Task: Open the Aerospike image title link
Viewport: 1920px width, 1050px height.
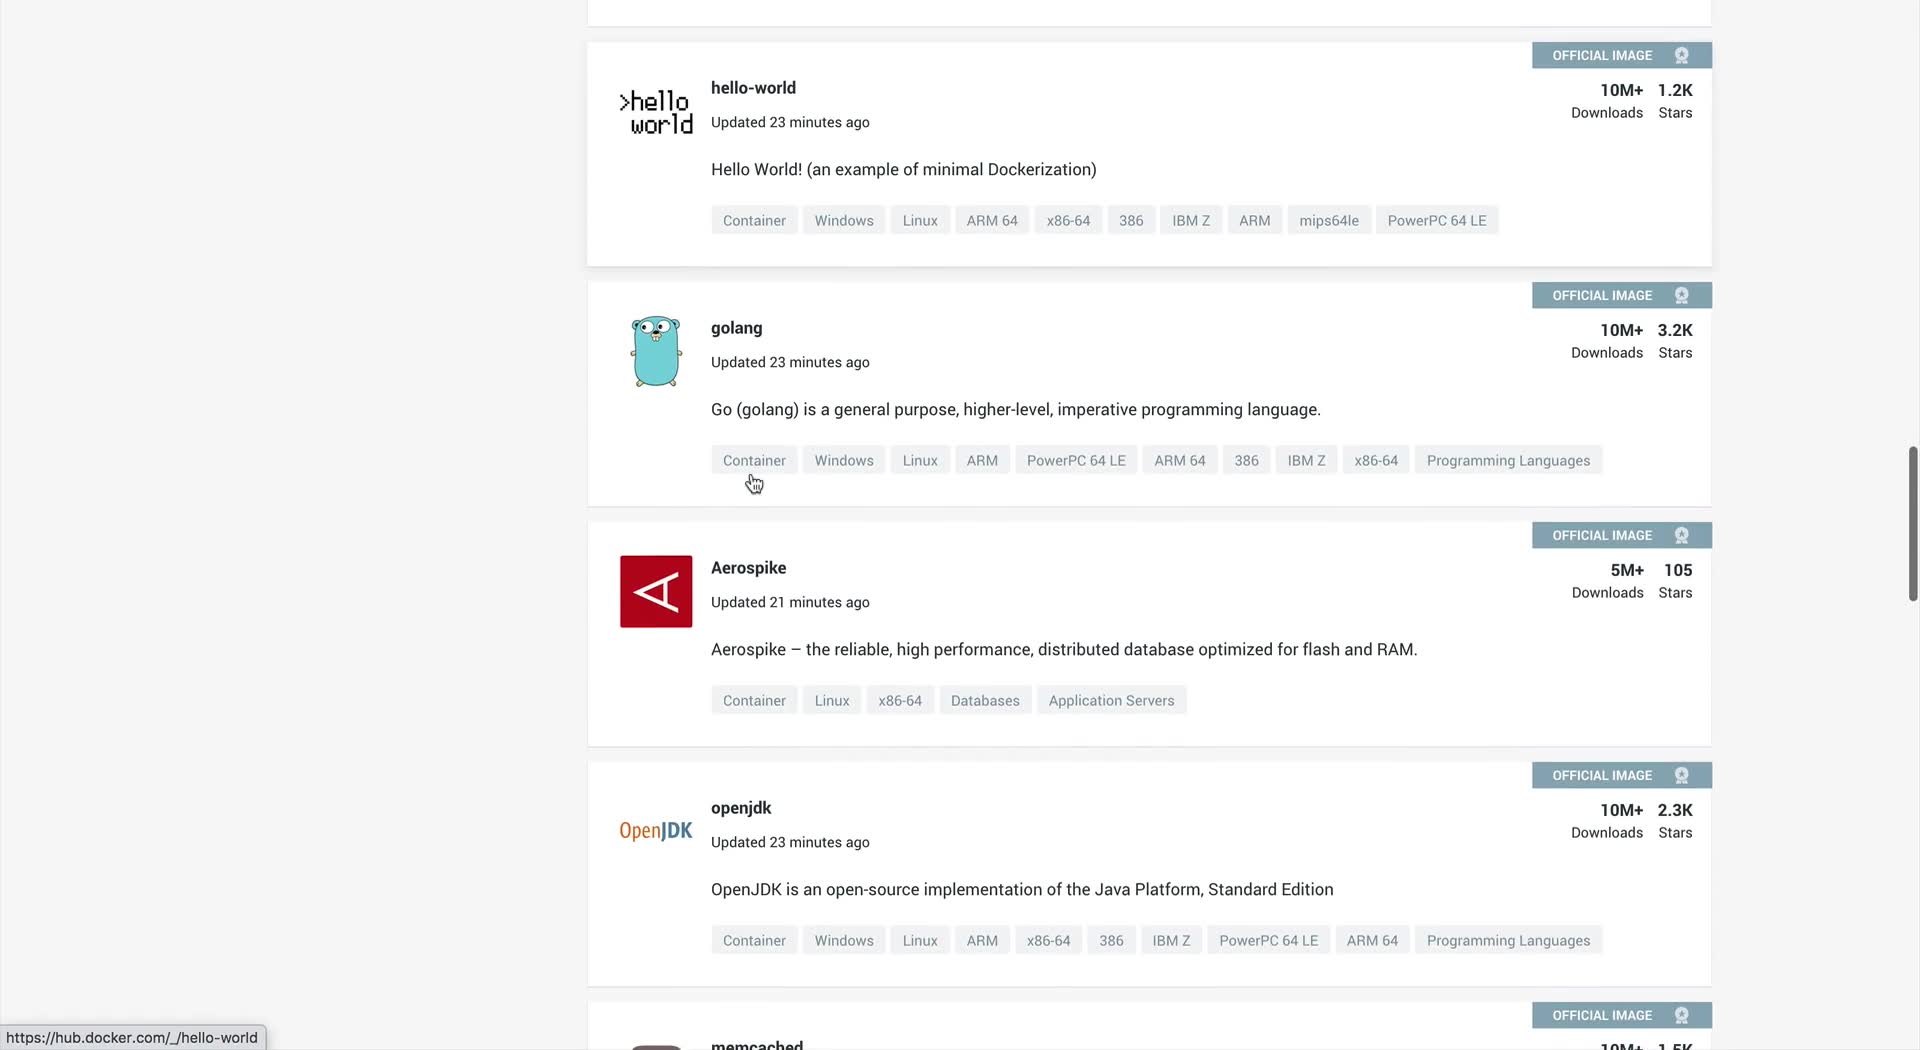Action: point(748,568)
